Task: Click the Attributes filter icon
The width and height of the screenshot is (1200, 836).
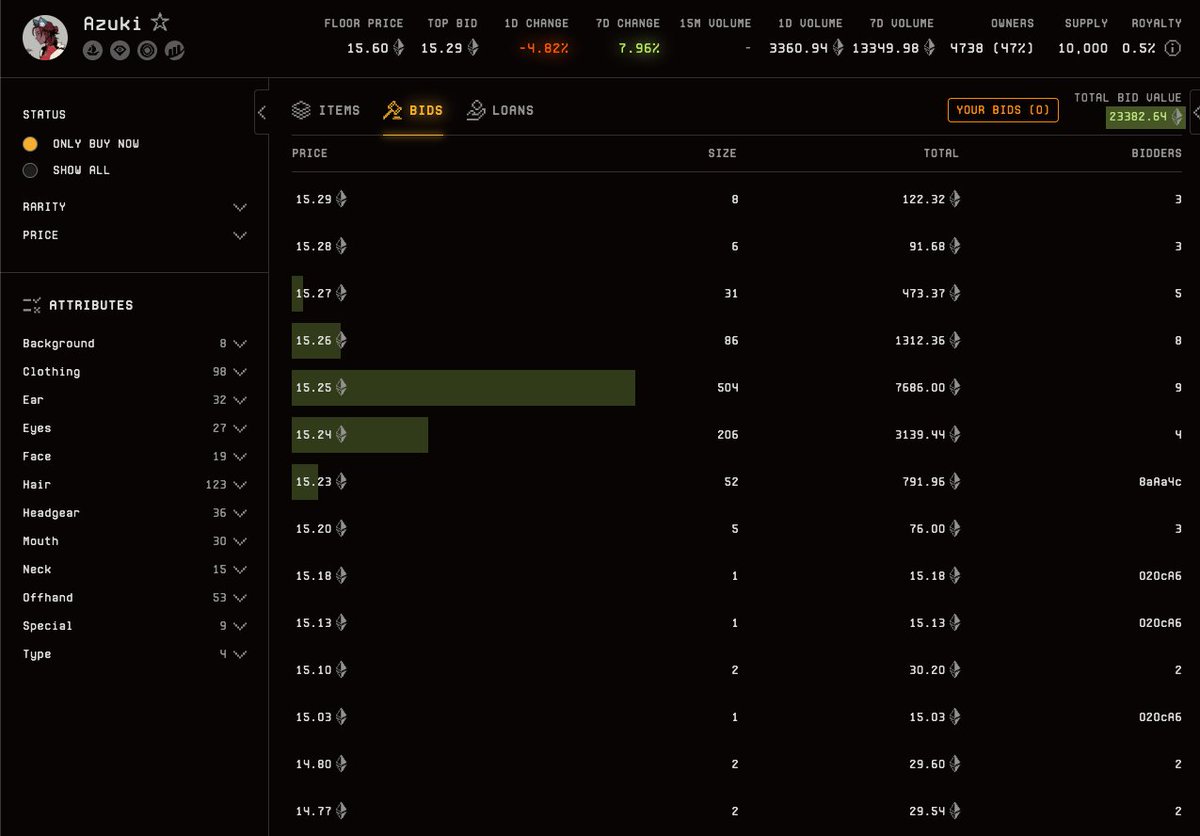Action: point(32,305)
